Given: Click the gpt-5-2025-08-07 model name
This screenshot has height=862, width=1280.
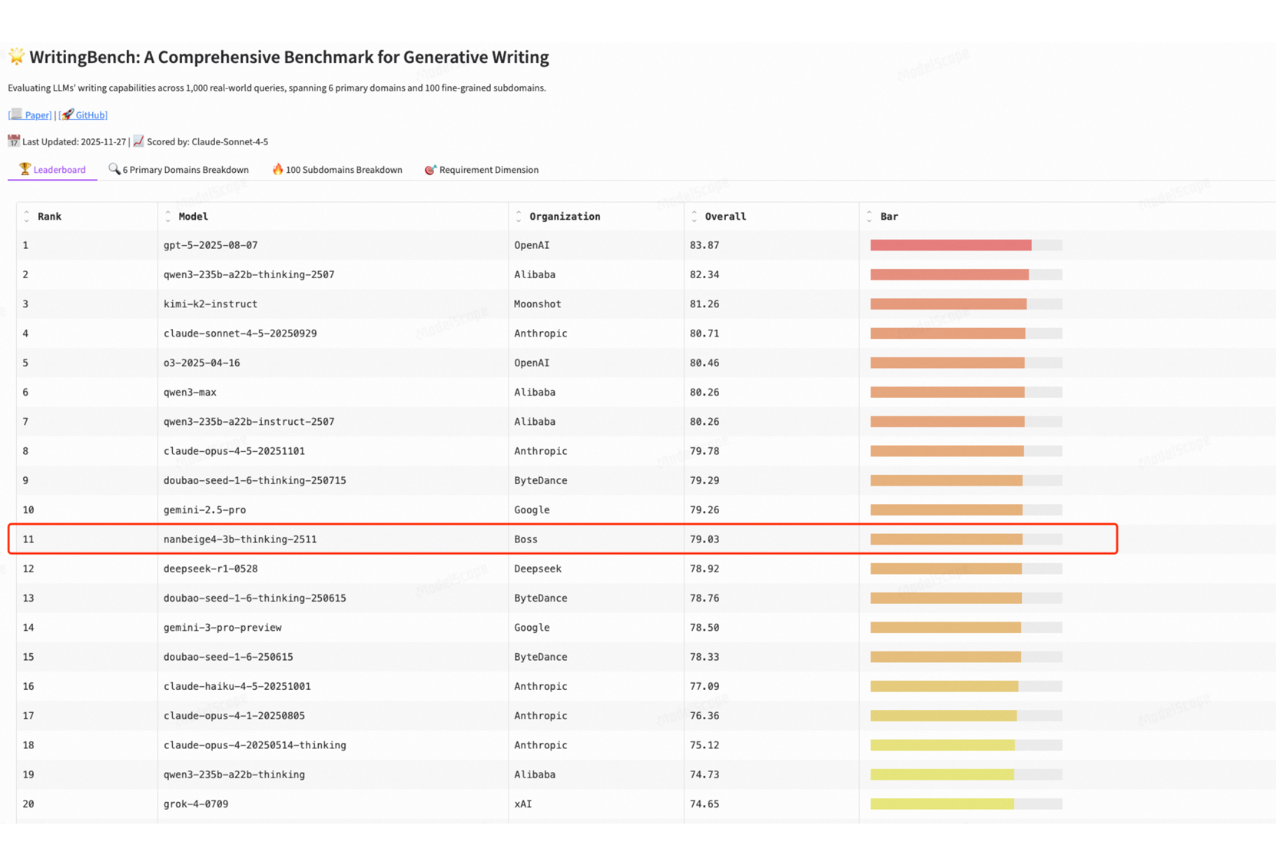Looking at the screenshot, I should pos(211,245).
